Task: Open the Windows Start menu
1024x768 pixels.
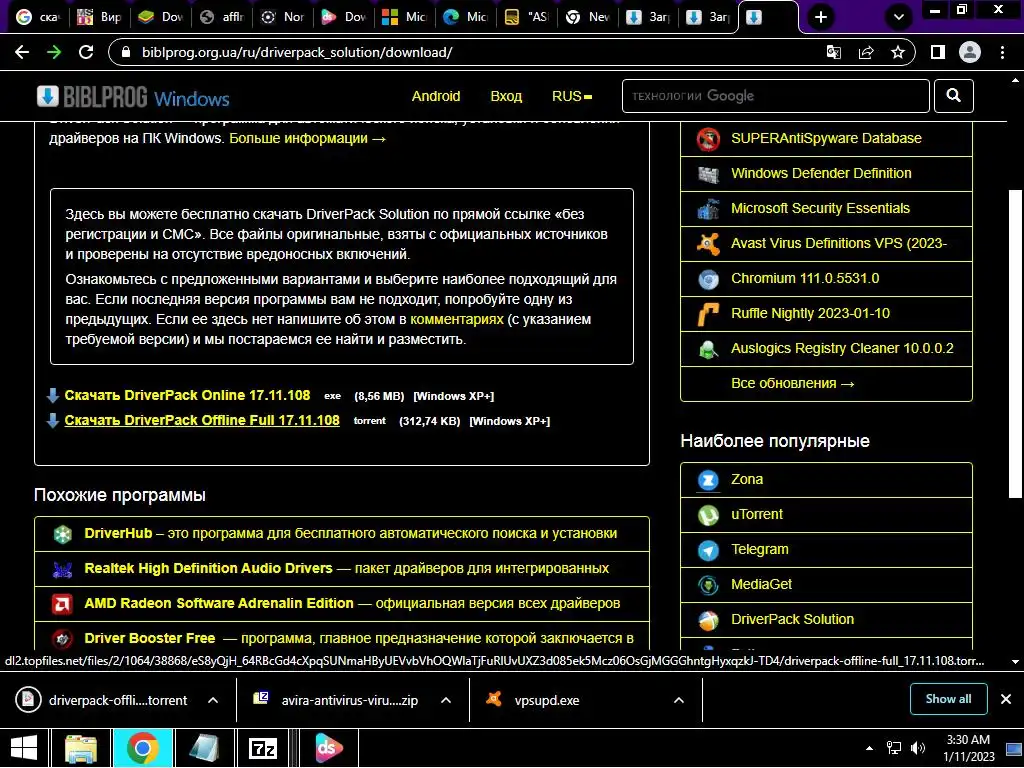Action: (x=24, y=748)
